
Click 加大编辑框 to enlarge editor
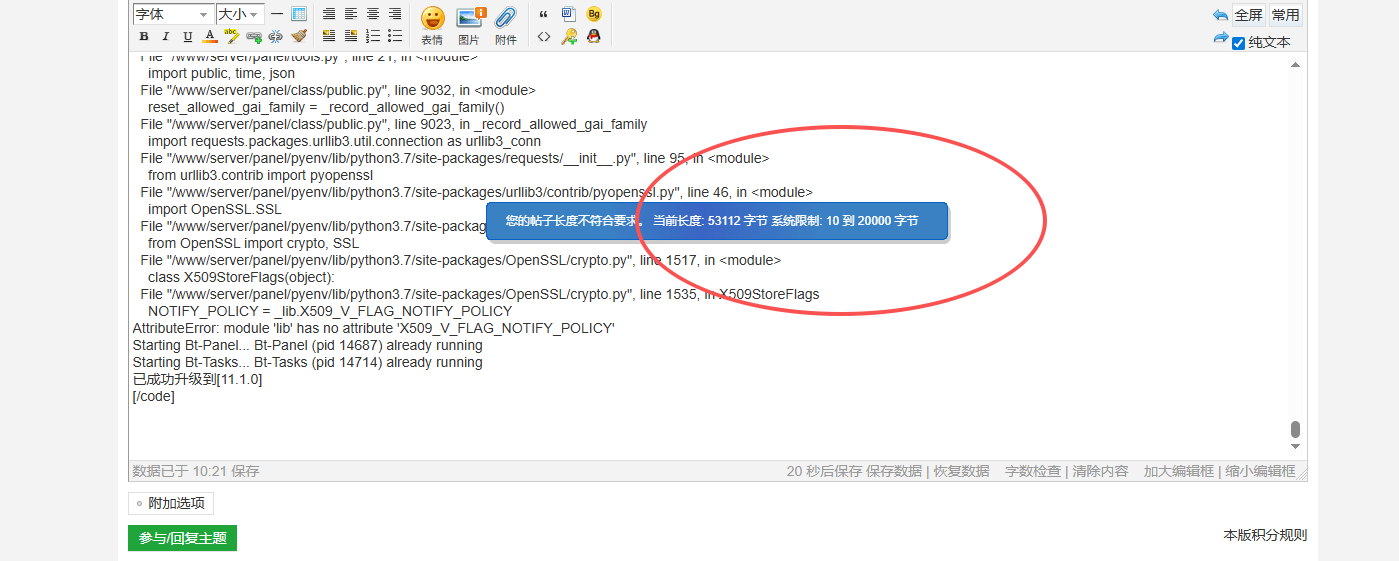[x=1179, y=471]
